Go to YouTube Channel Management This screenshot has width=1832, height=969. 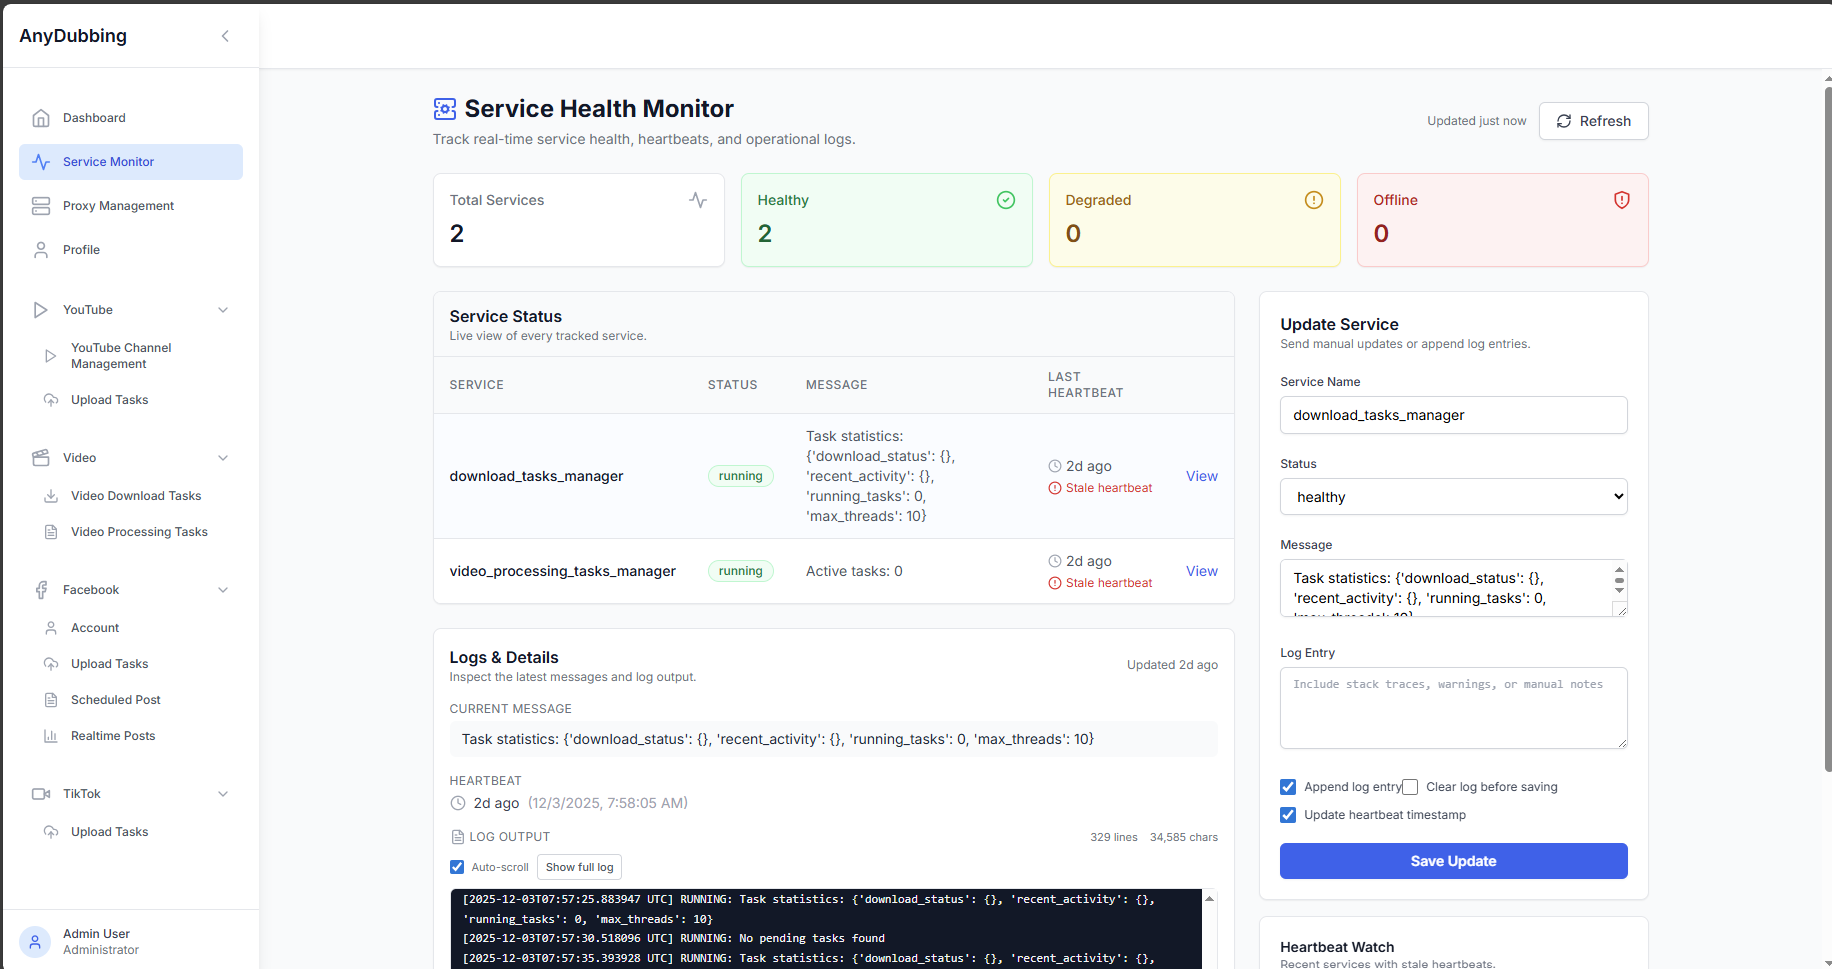[x=121, y=356]
